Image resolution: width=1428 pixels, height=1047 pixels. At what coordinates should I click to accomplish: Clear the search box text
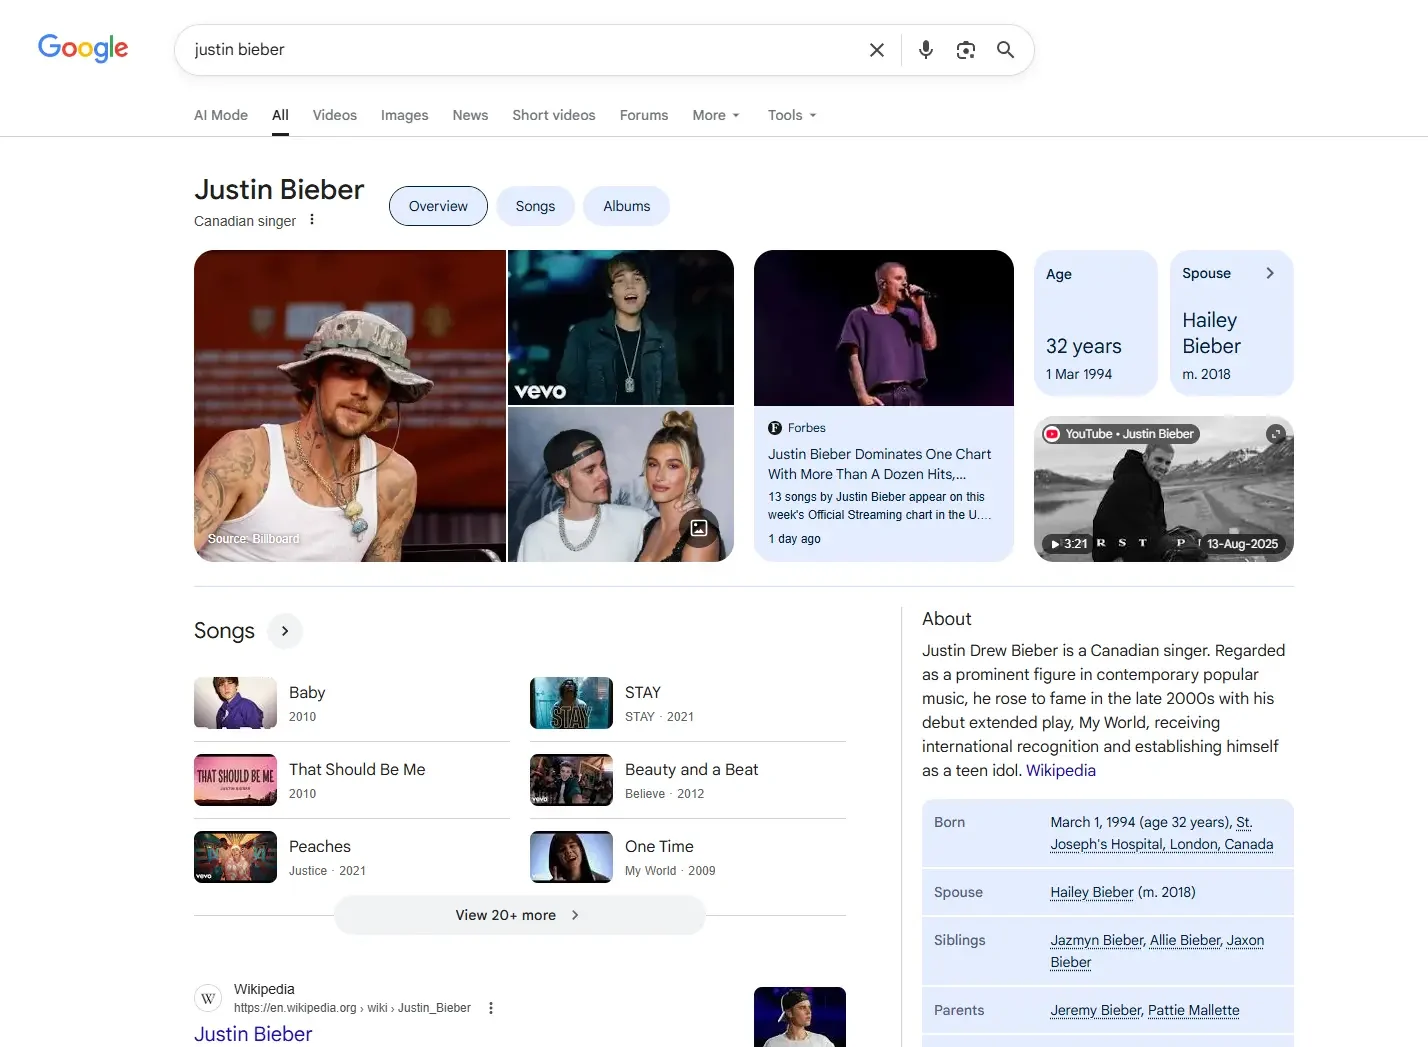tap(877, 50)
